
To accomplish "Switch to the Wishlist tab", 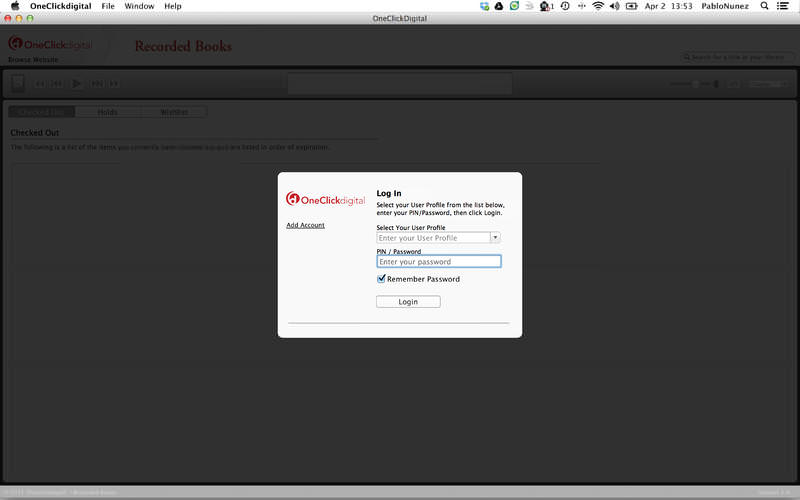I will (x=174, y=112).
